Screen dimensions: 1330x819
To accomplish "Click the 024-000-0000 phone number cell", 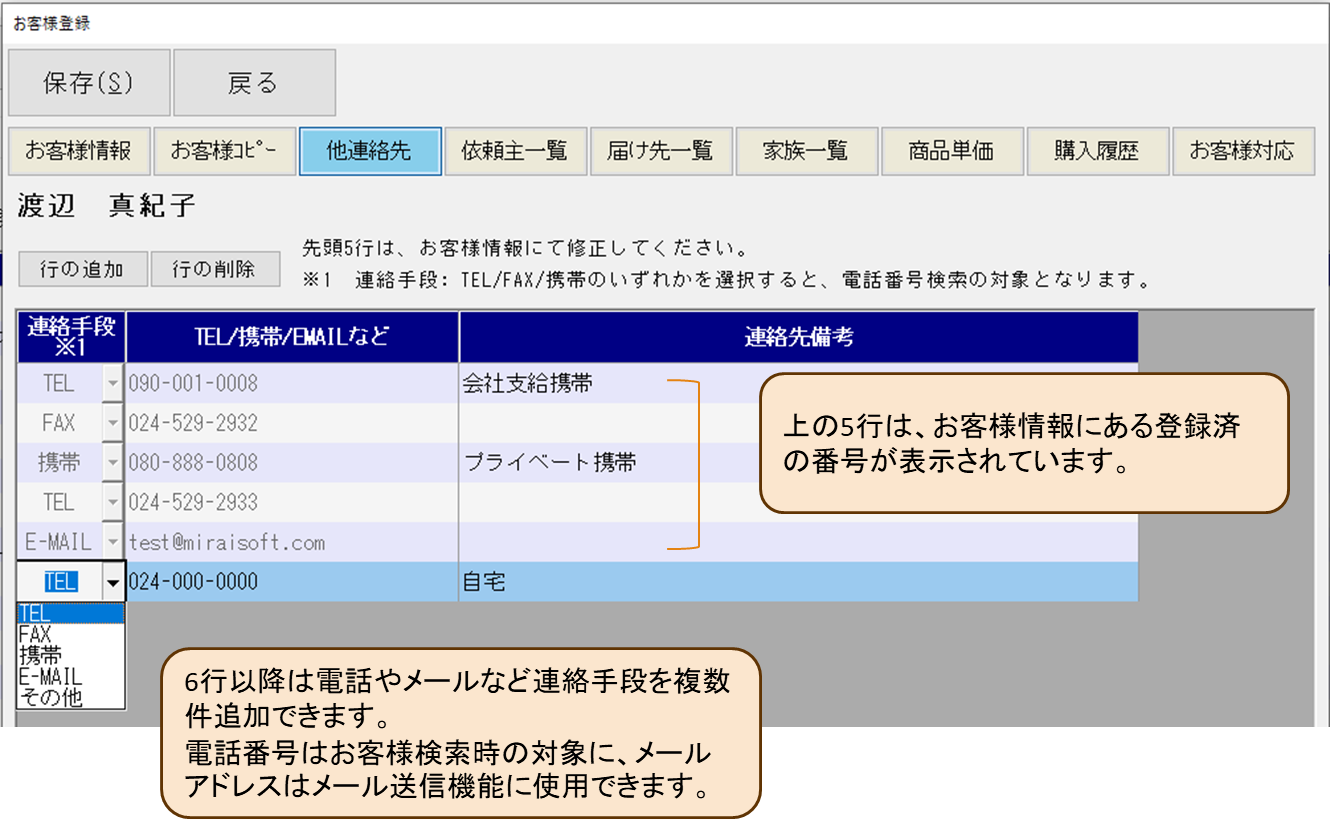I will 292,582.
